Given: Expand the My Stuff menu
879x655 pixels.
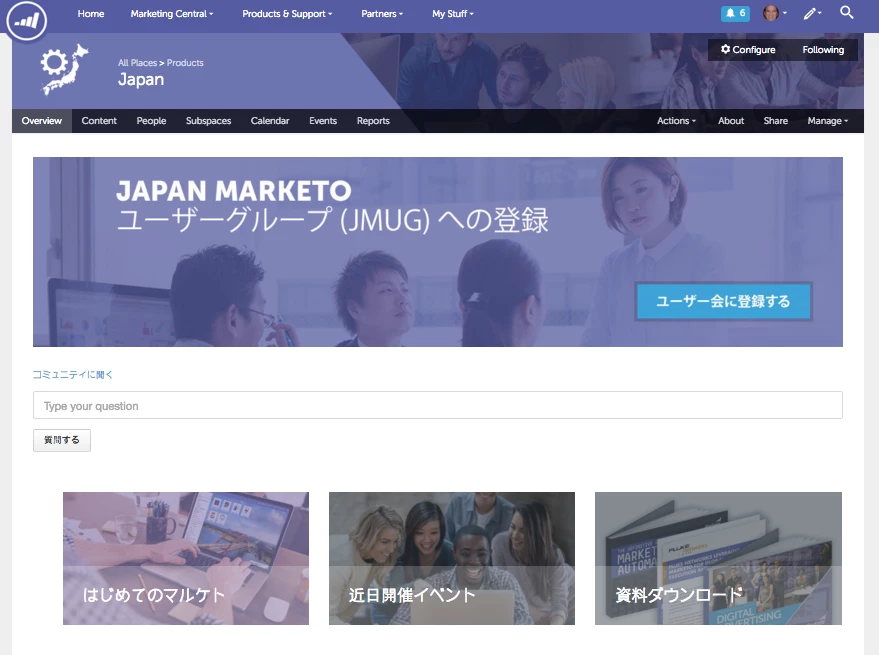Looking at the screenshot, I should coord(452,13).
